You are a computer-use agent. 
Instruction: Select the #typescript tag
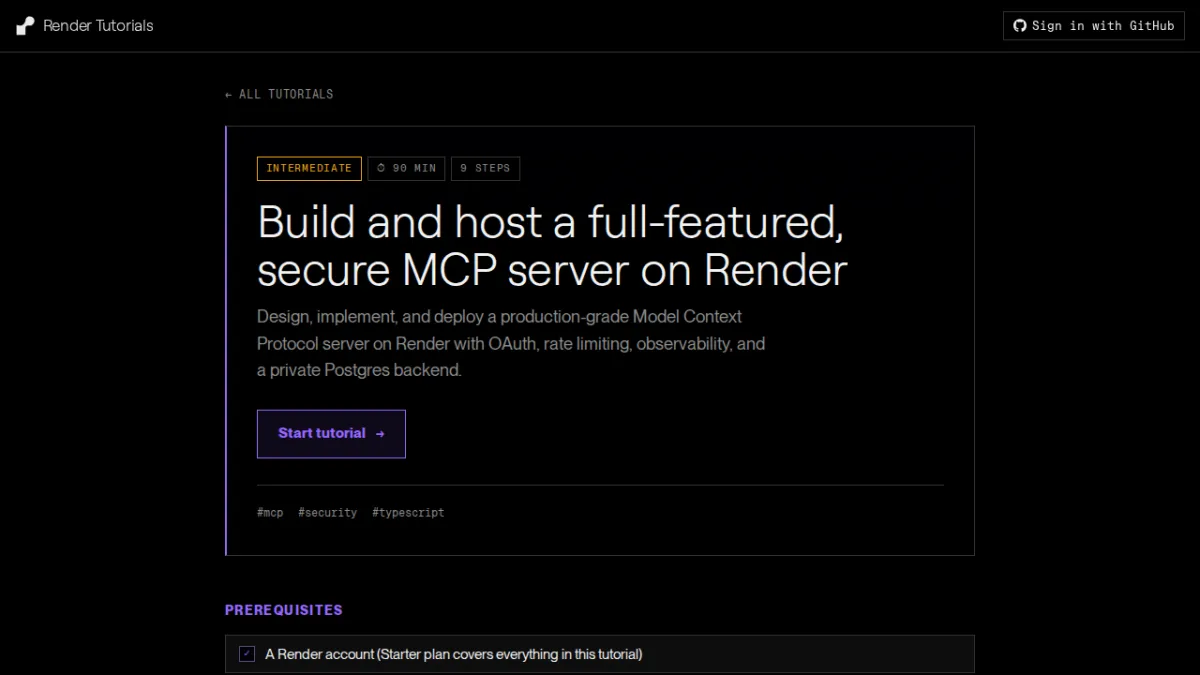(408, 512)
